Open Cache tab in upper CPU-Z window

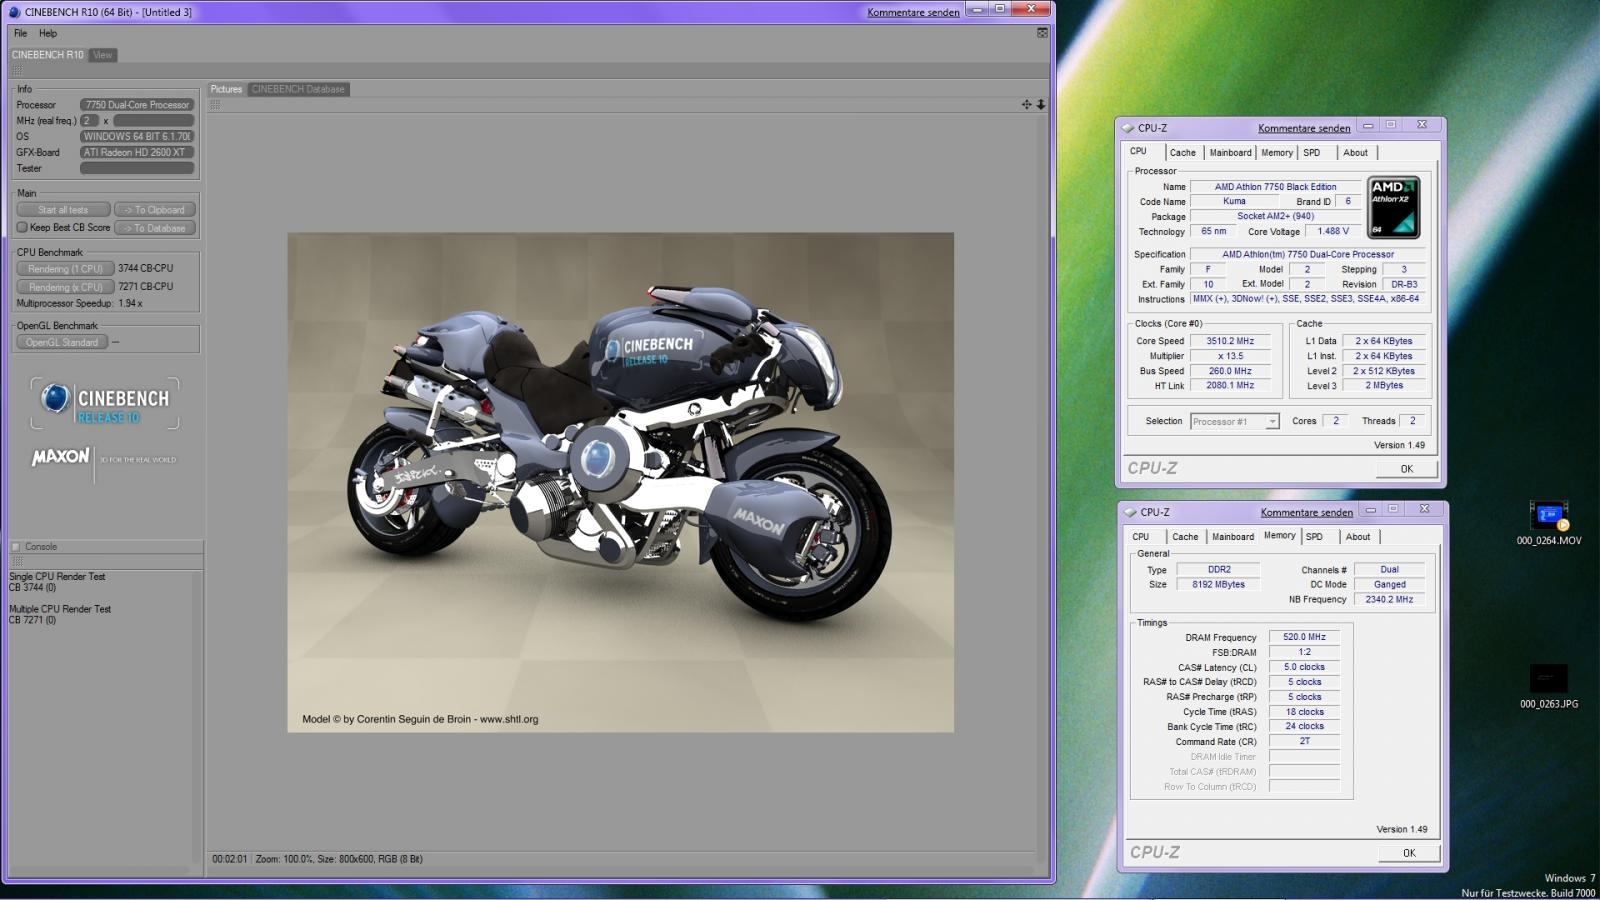point(1183,153)
